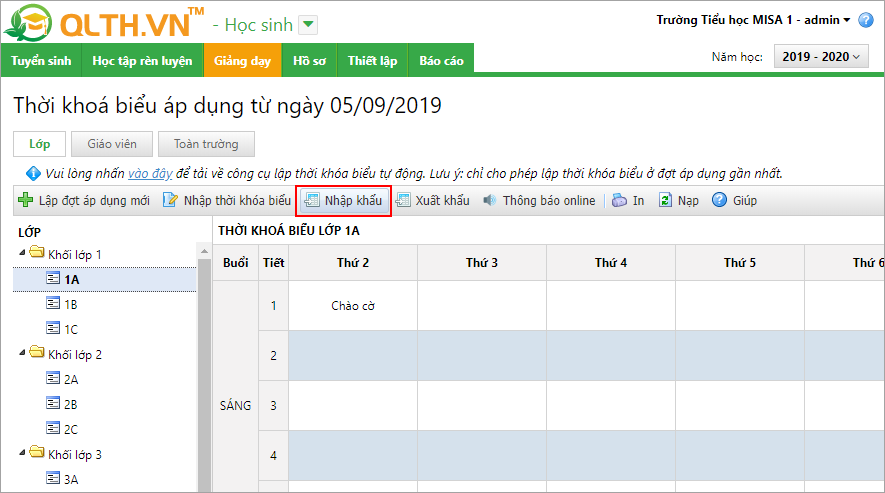Screen dimensions: 885x493
Task: Collapse the Khối lớp 1 tree node
Action: click(22, 254)
